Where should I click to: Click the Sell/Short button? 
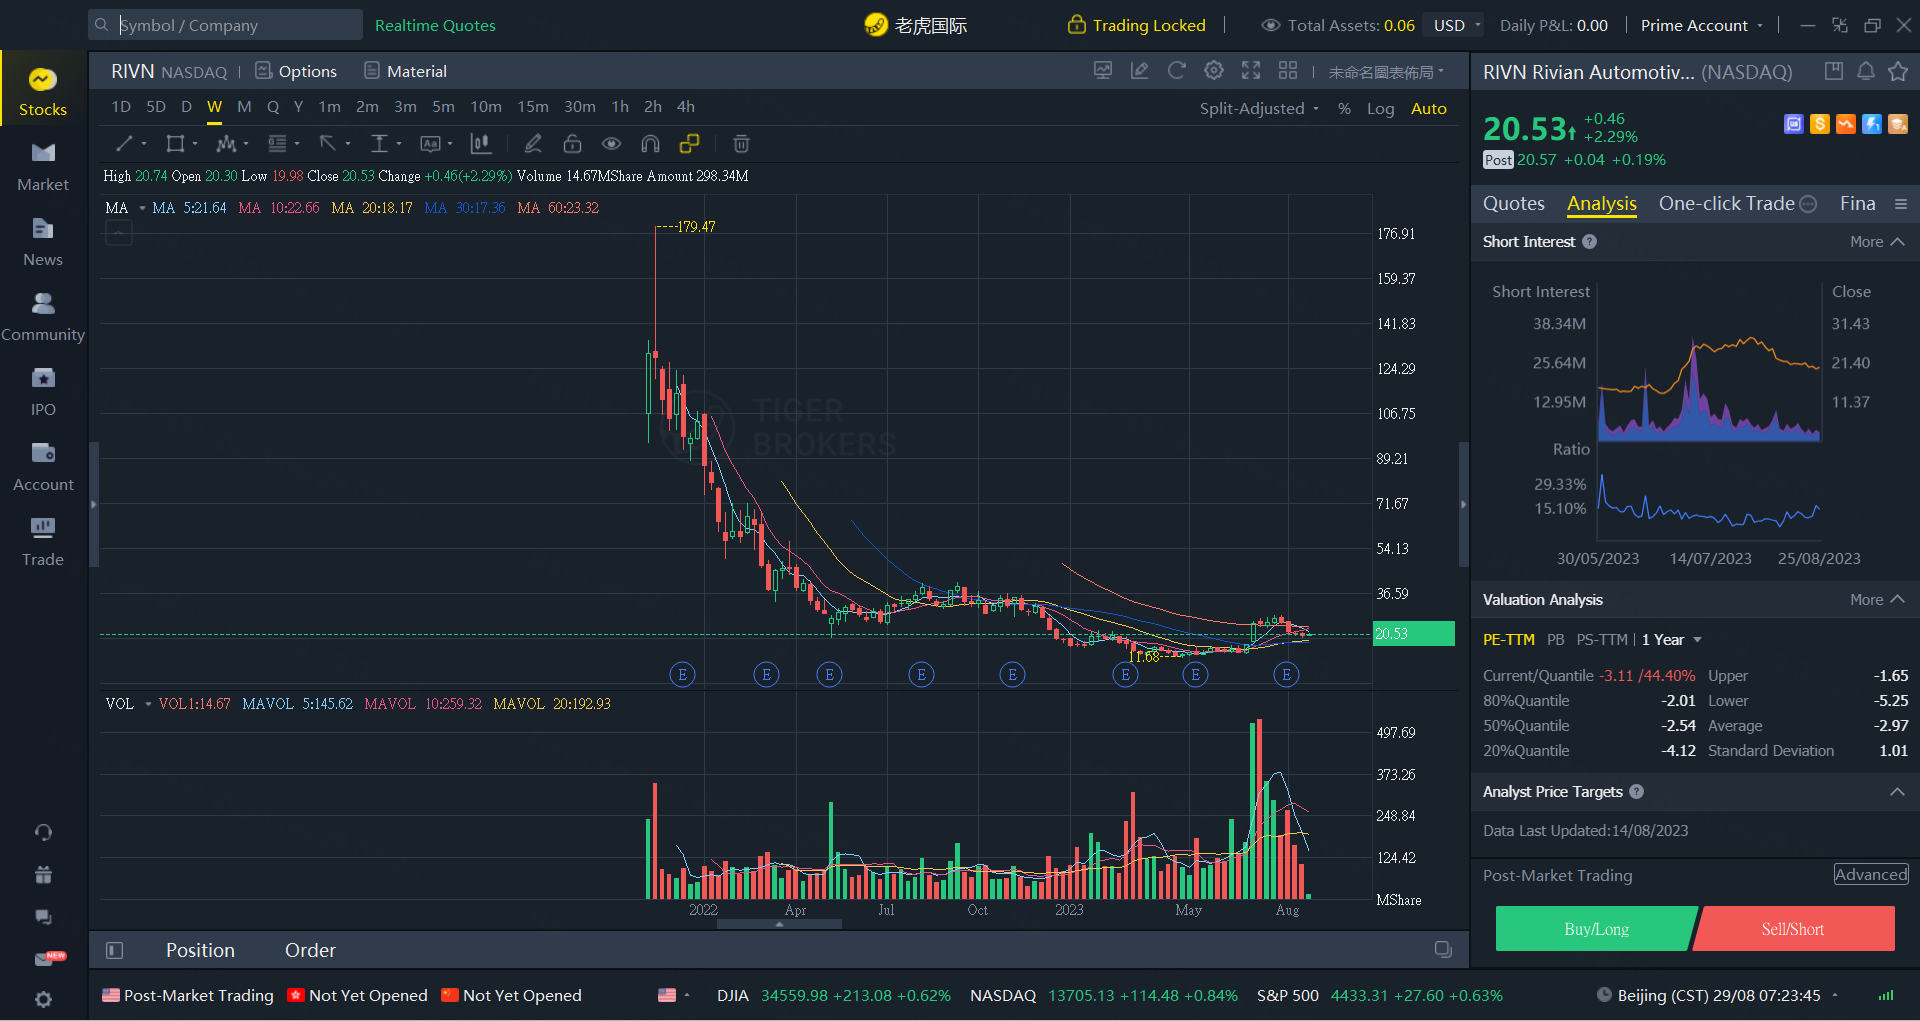point(1793,929)
